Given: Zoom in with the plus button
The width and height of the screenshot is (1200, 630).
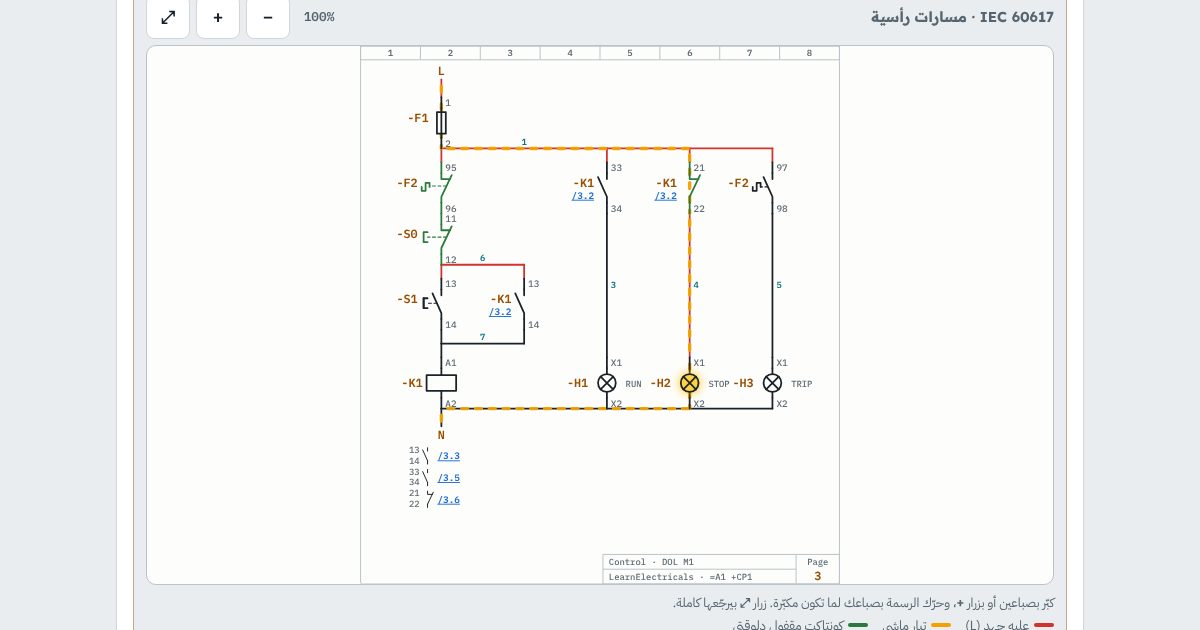Looking at the screenshot, I should (x=218, y=17).
